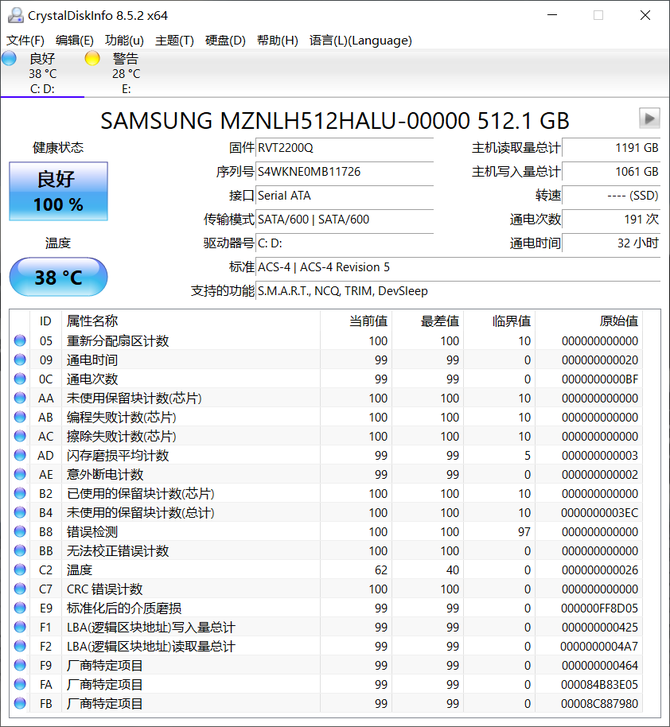The height and width of the screenshot is (727, 670).
Task: Click blue status dot of attribute FA
Action: point(20,684)
